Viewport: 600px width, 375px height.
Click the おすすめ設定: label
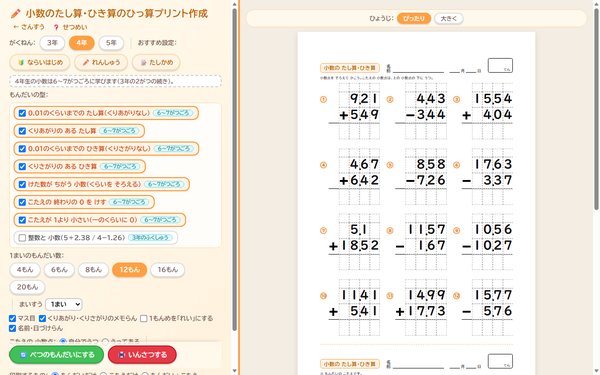click(157, 43)
